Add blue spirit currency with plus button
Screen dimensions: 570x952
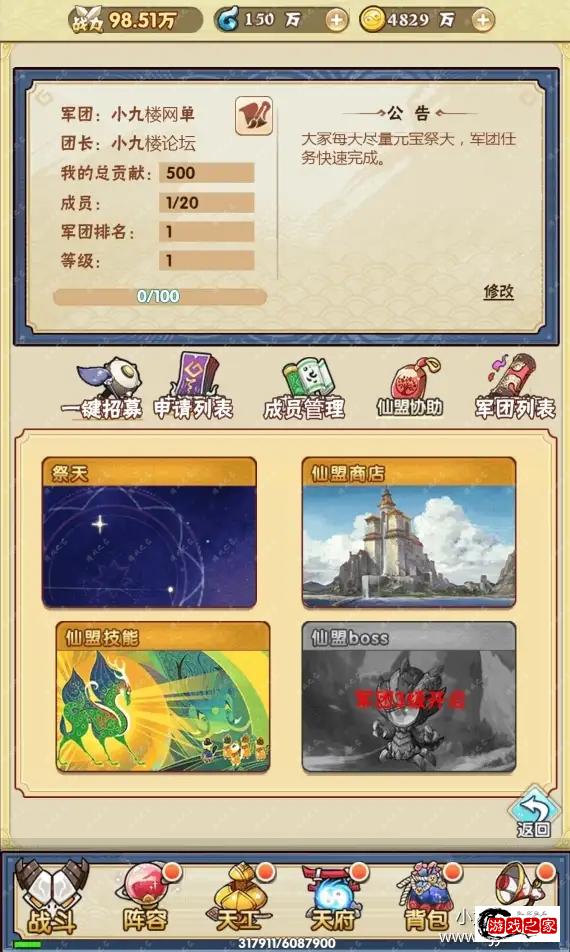click(336, 21)
